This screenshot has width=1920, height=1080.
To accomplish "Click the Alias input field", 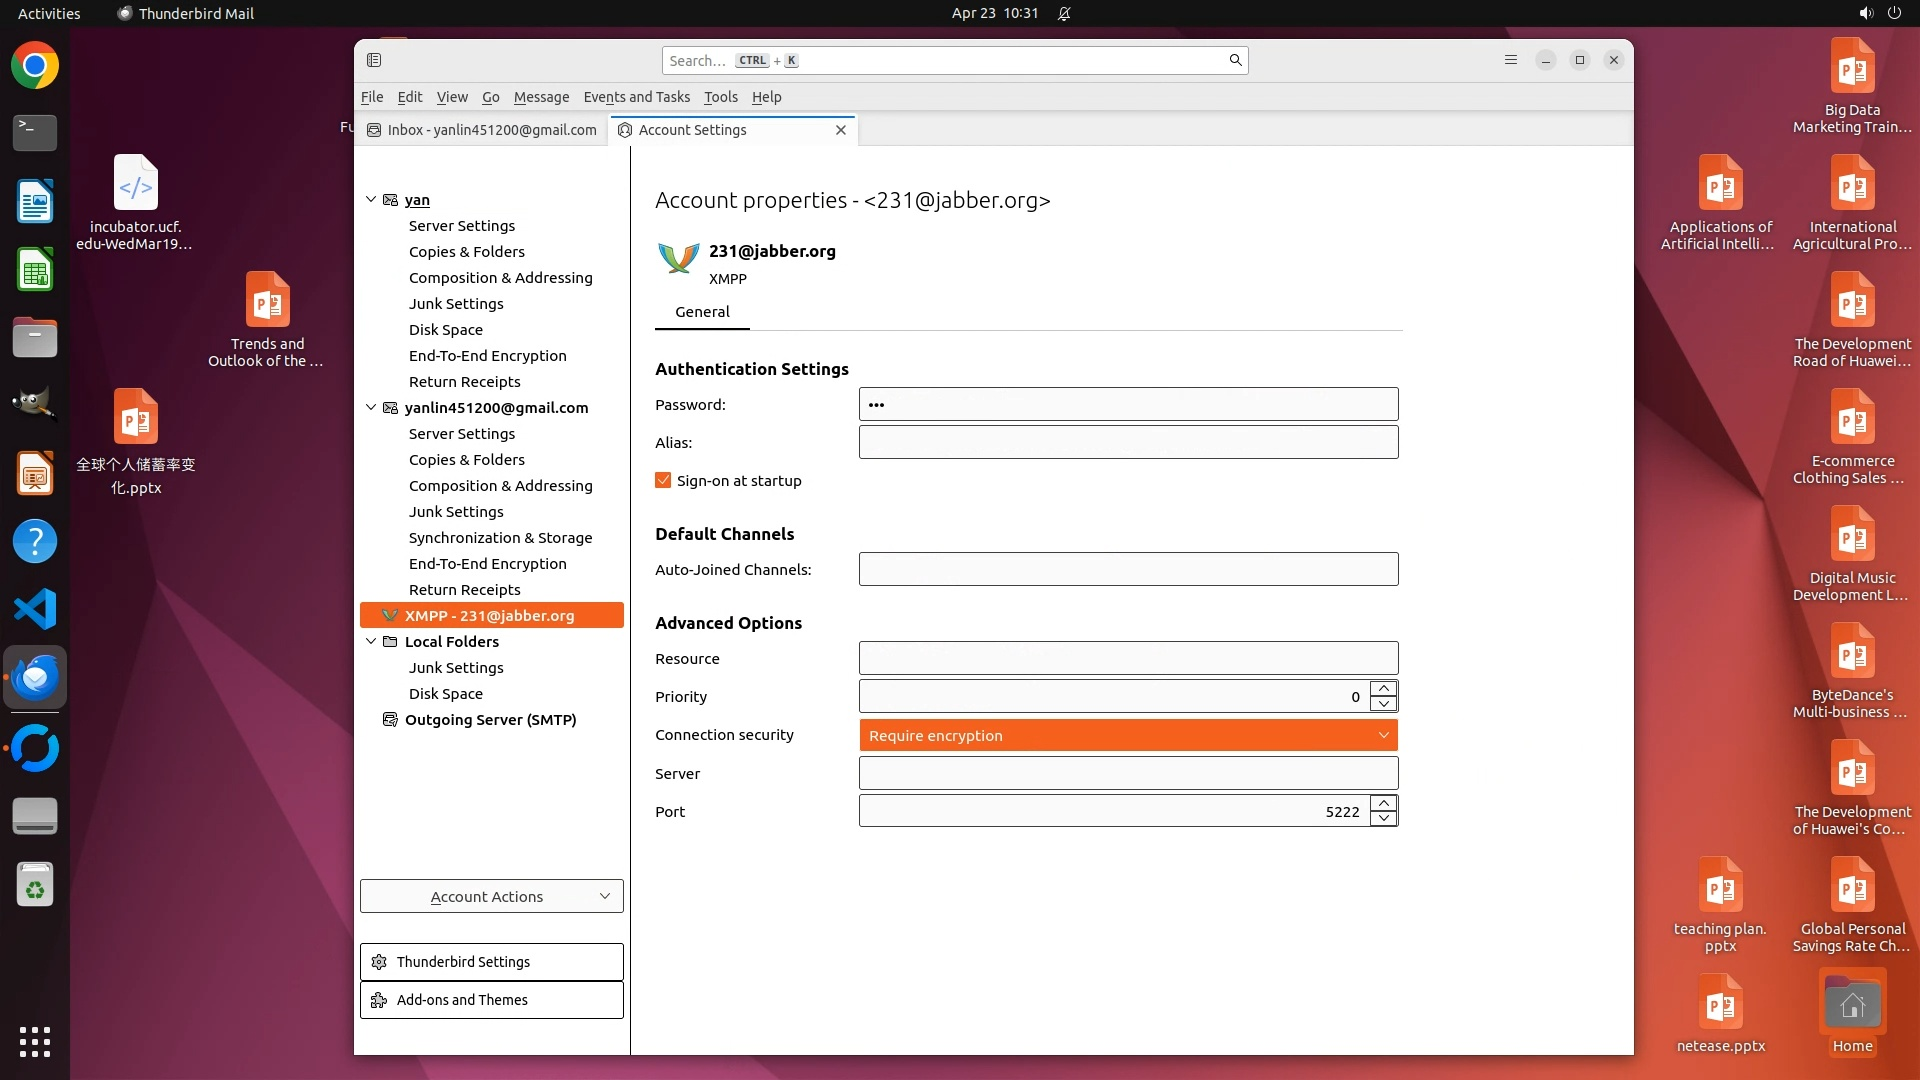I will point(1128,443).
